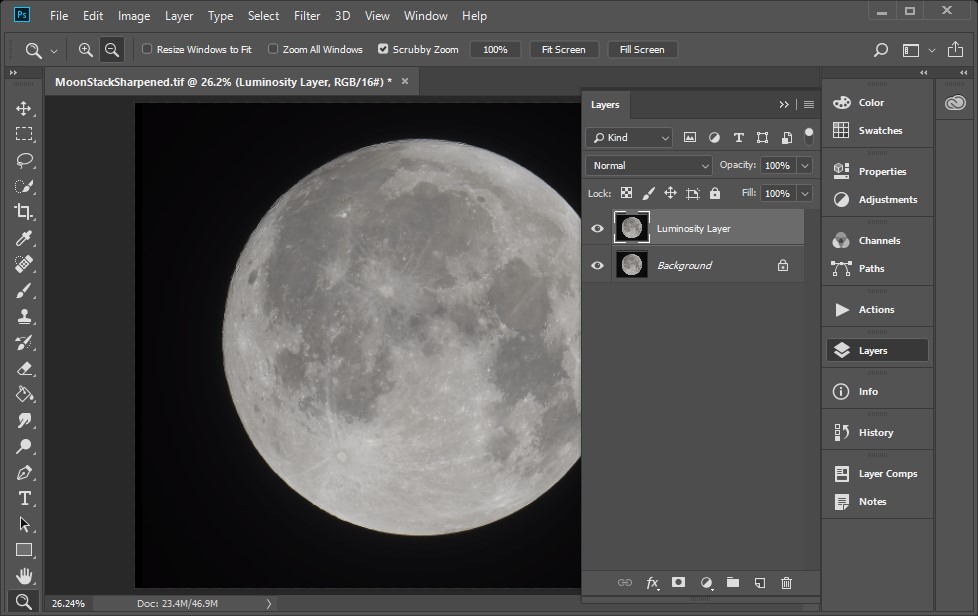The height and width of the screenshot is (616, 978).
Task: Enable Resize Windows to Fit checkbox
Action: tap(147, 49)
